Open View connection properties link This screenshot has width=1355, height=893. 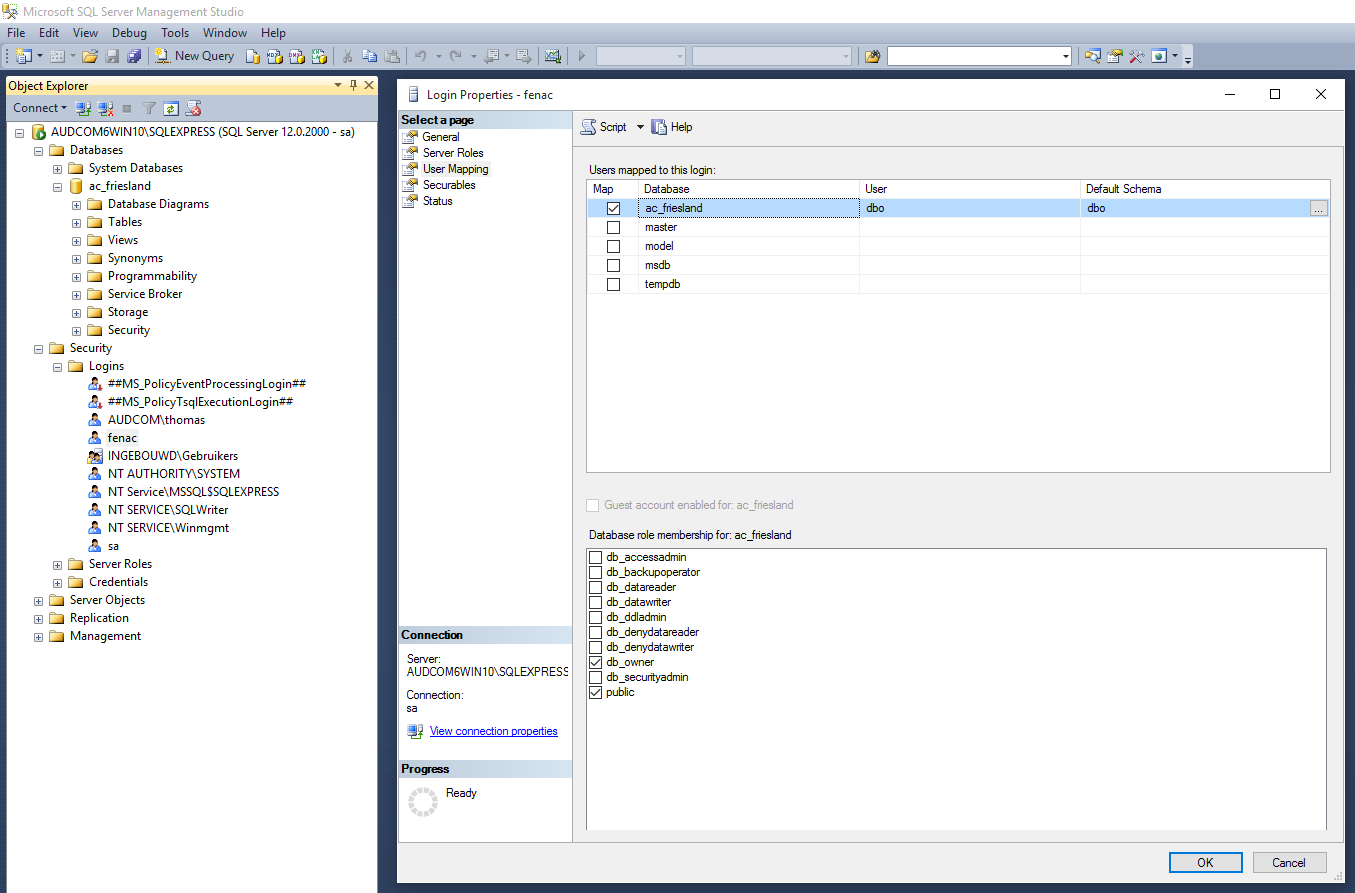pyautogui.click(x=493, y=731)
